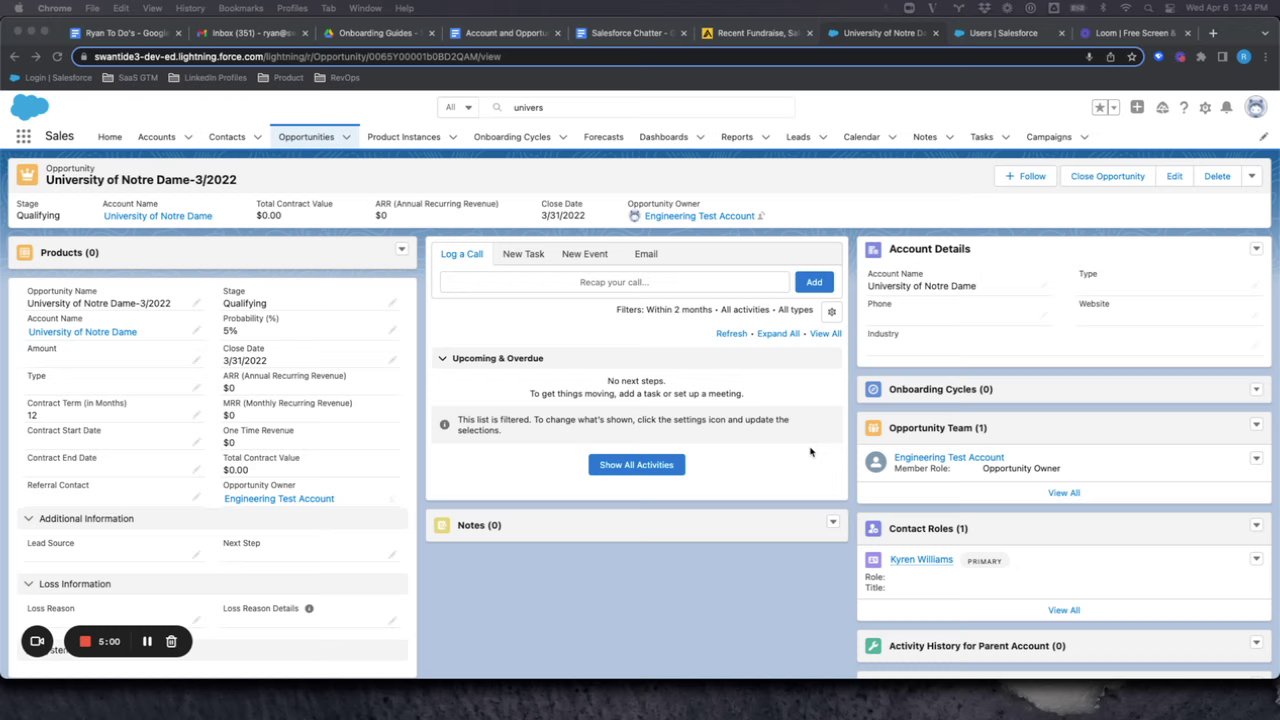The height and width of the screenshot is (720, 1280).
Task: Click the Add button to log the call
Action: pyautogui.click(x=814, y=282)
